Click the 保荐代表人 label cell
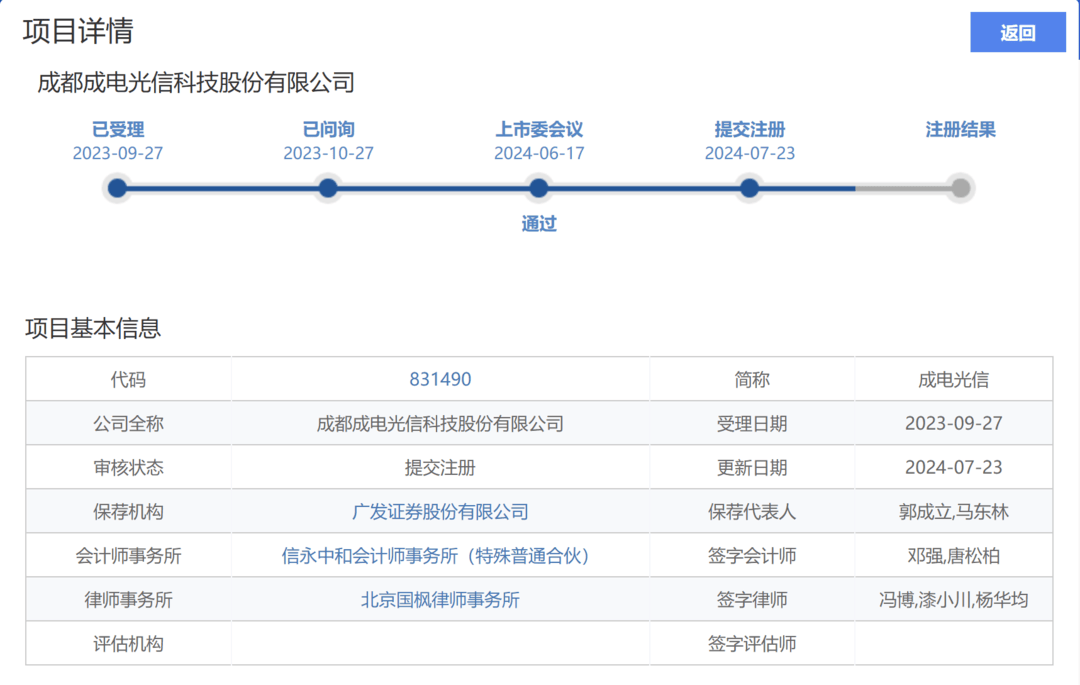1080x685 pixels. tap(752, 512)
